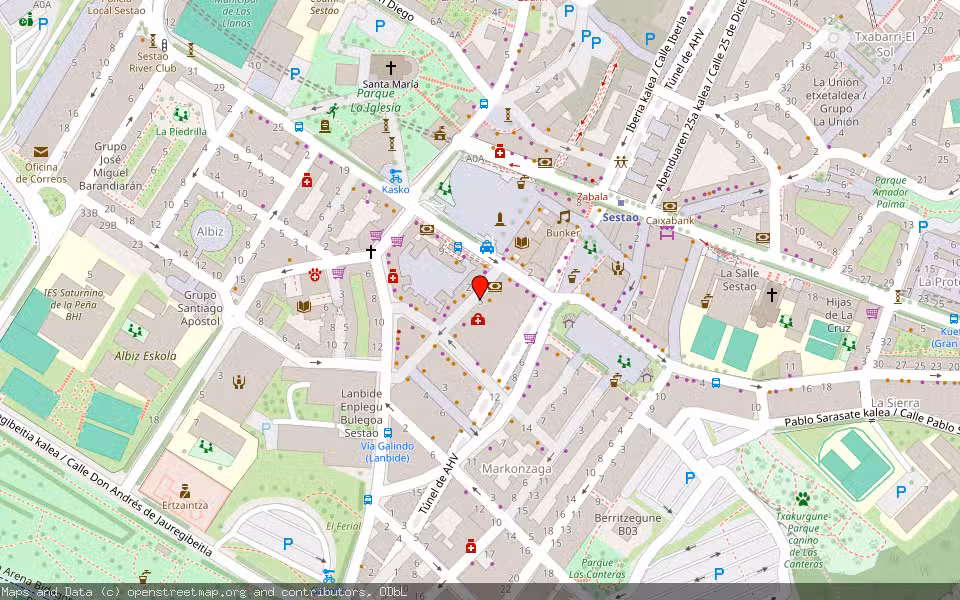Select the 'Parque Las Canteras' label

coord(597,568)
